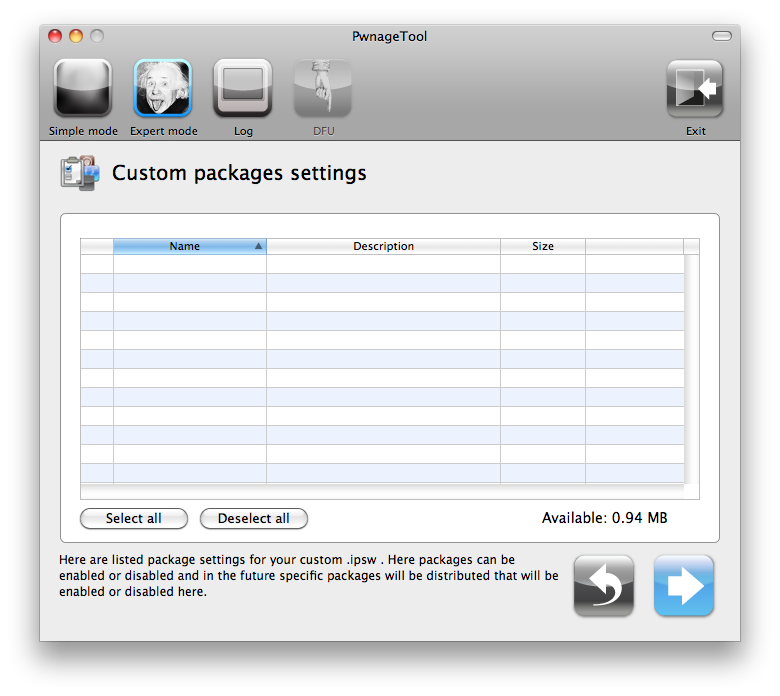The height and width of the screenshot is (696, 780).
Task: Click the 'Available: 0.94 MB' text
Action: point(604,518)
